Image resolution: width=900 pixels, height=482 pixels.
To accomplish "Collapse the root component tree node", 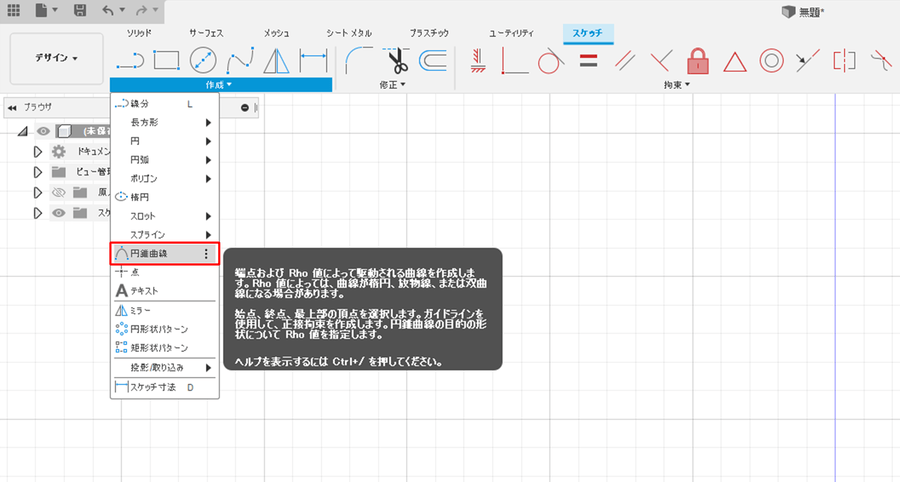I will point(22,131).
